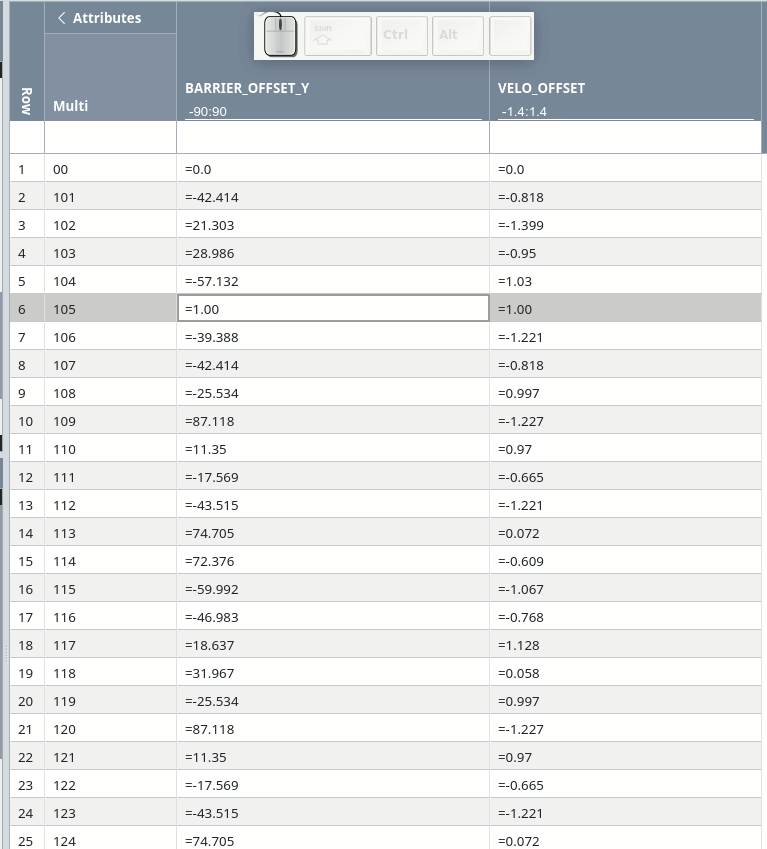Select the Multi column header
The width and height of the screenshot is (767, 849).
coord(70,106)
